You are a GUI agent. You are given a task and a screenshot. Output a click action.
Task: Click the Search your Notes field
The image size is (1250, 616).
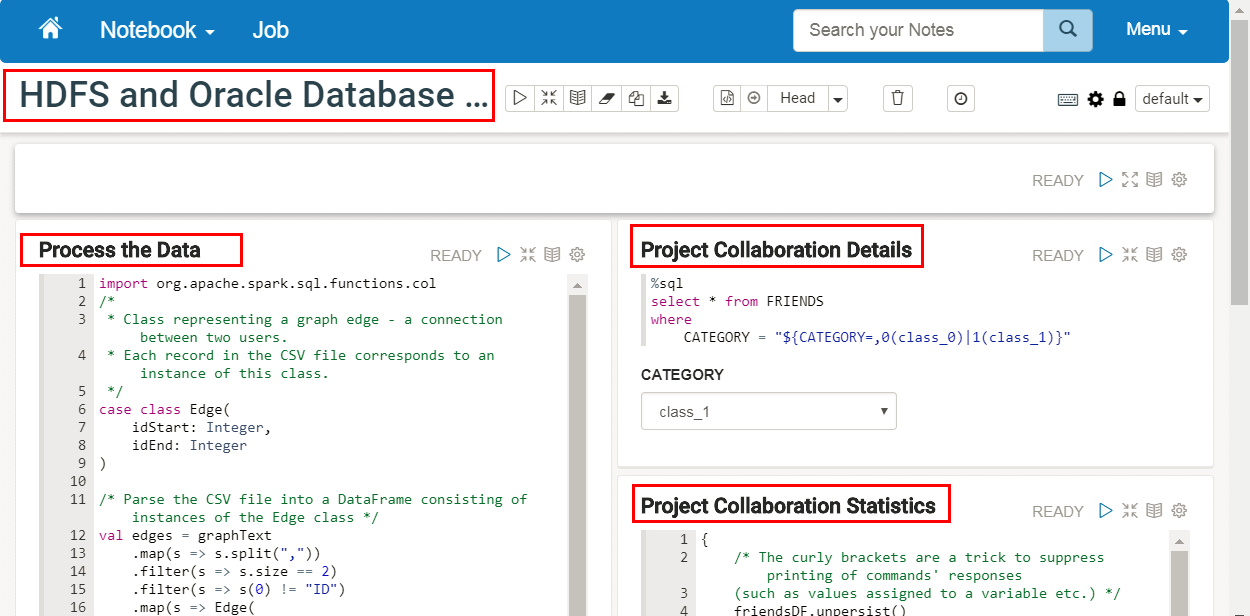tap(917, 30)
